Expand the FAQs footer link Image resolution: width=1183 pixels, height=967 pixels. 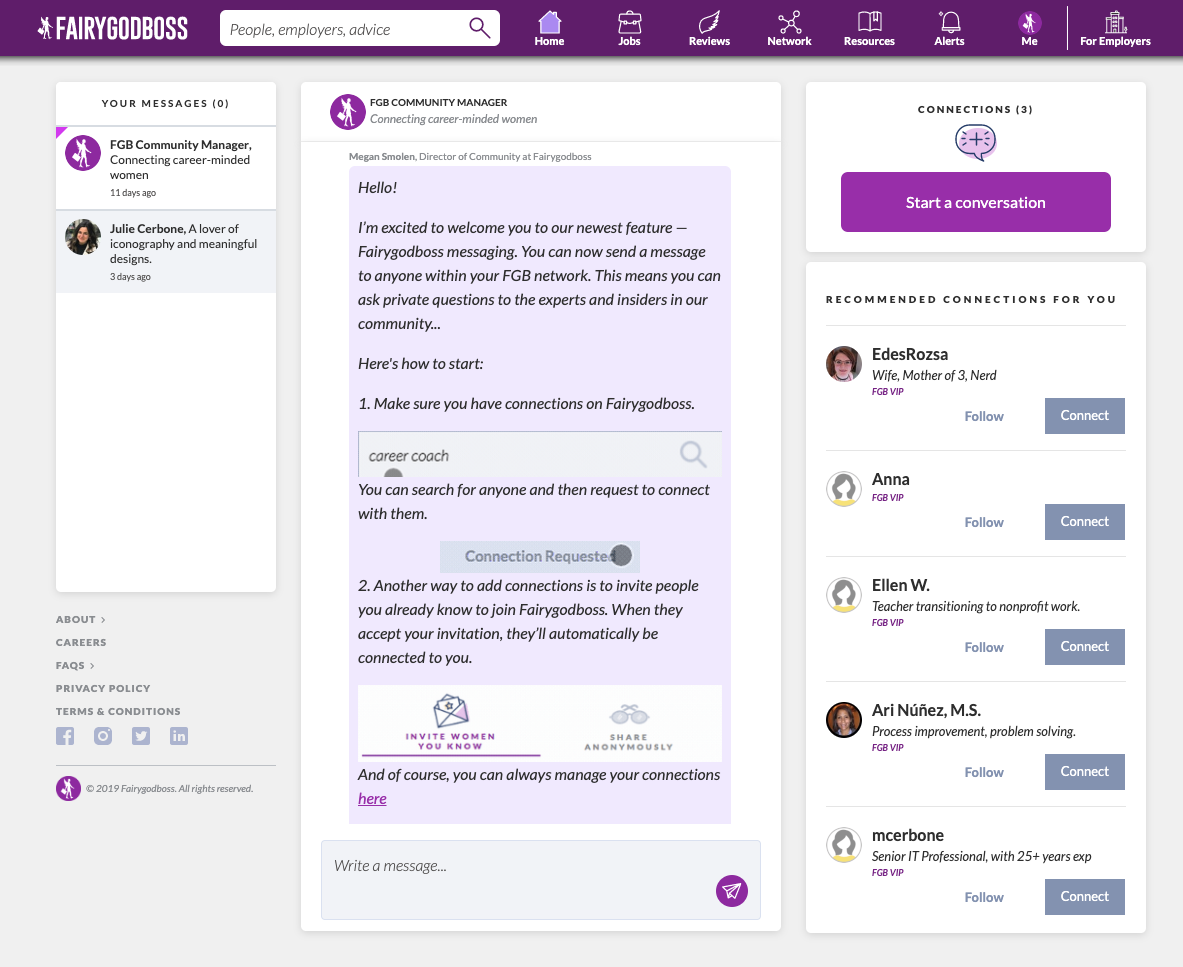(75, 665)
